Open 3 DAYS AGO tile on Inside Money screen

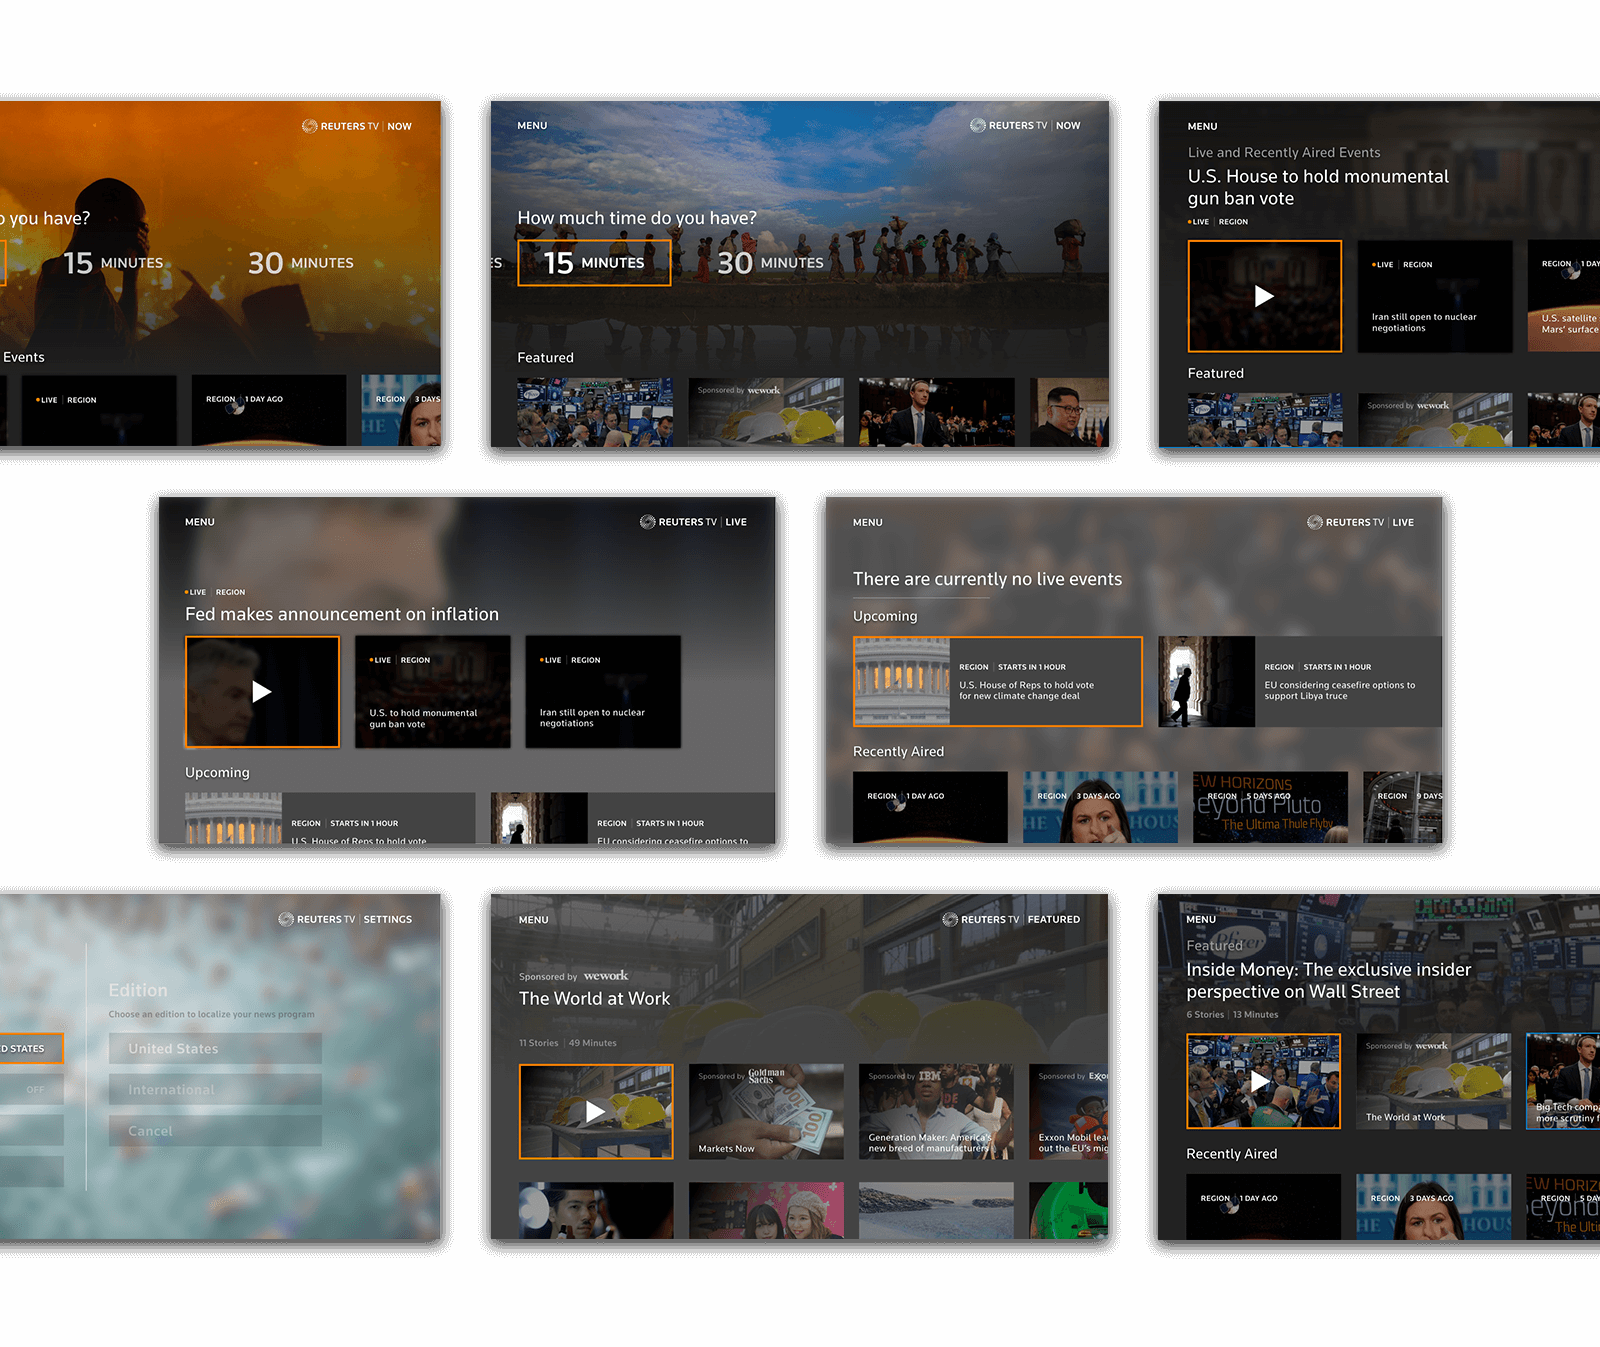(x=1433, y=1207)
